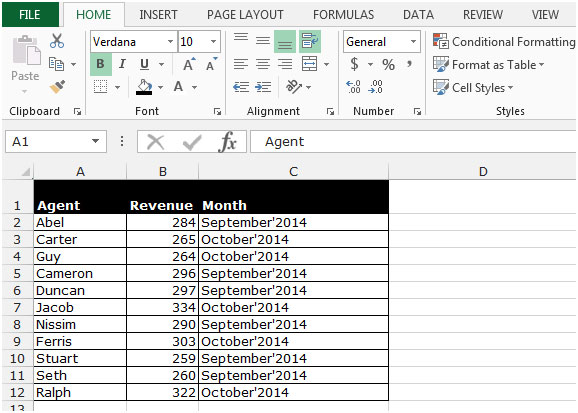
Task: Click the Increase Indent icon
Action: (263, 87)
